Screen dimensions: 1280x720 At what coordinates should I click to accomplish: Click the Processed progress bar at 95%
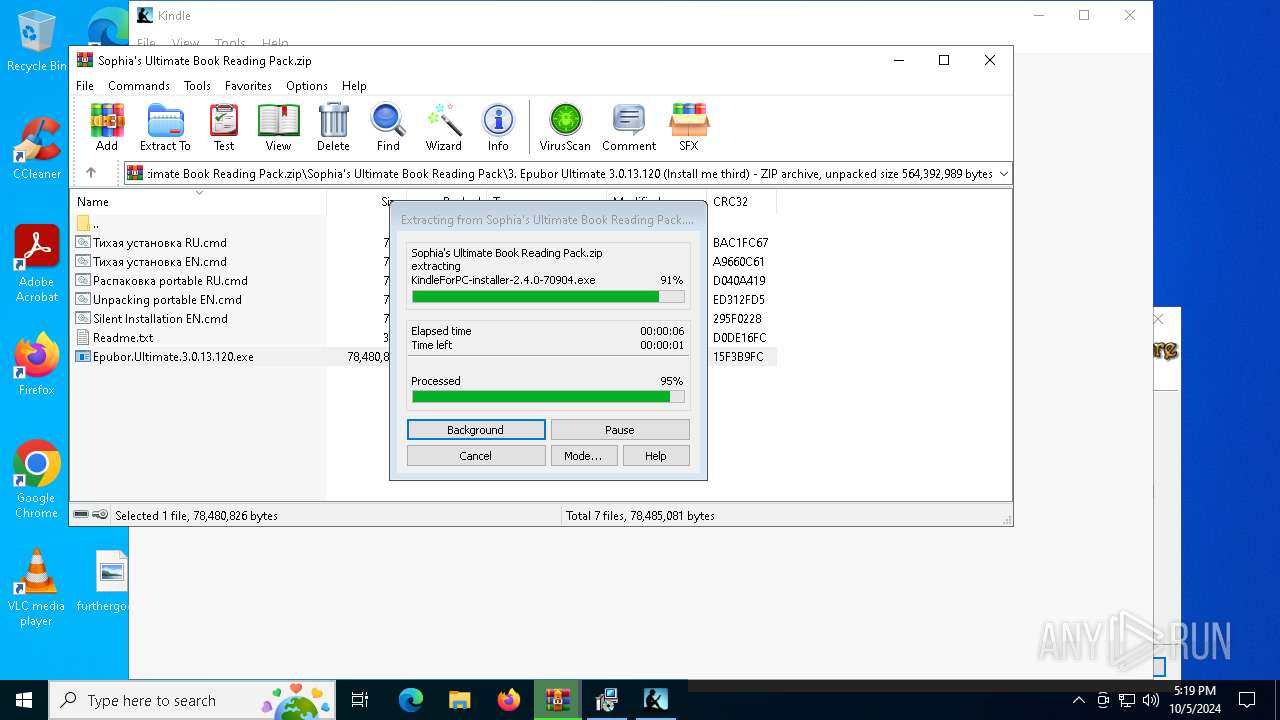pos(548,397)
